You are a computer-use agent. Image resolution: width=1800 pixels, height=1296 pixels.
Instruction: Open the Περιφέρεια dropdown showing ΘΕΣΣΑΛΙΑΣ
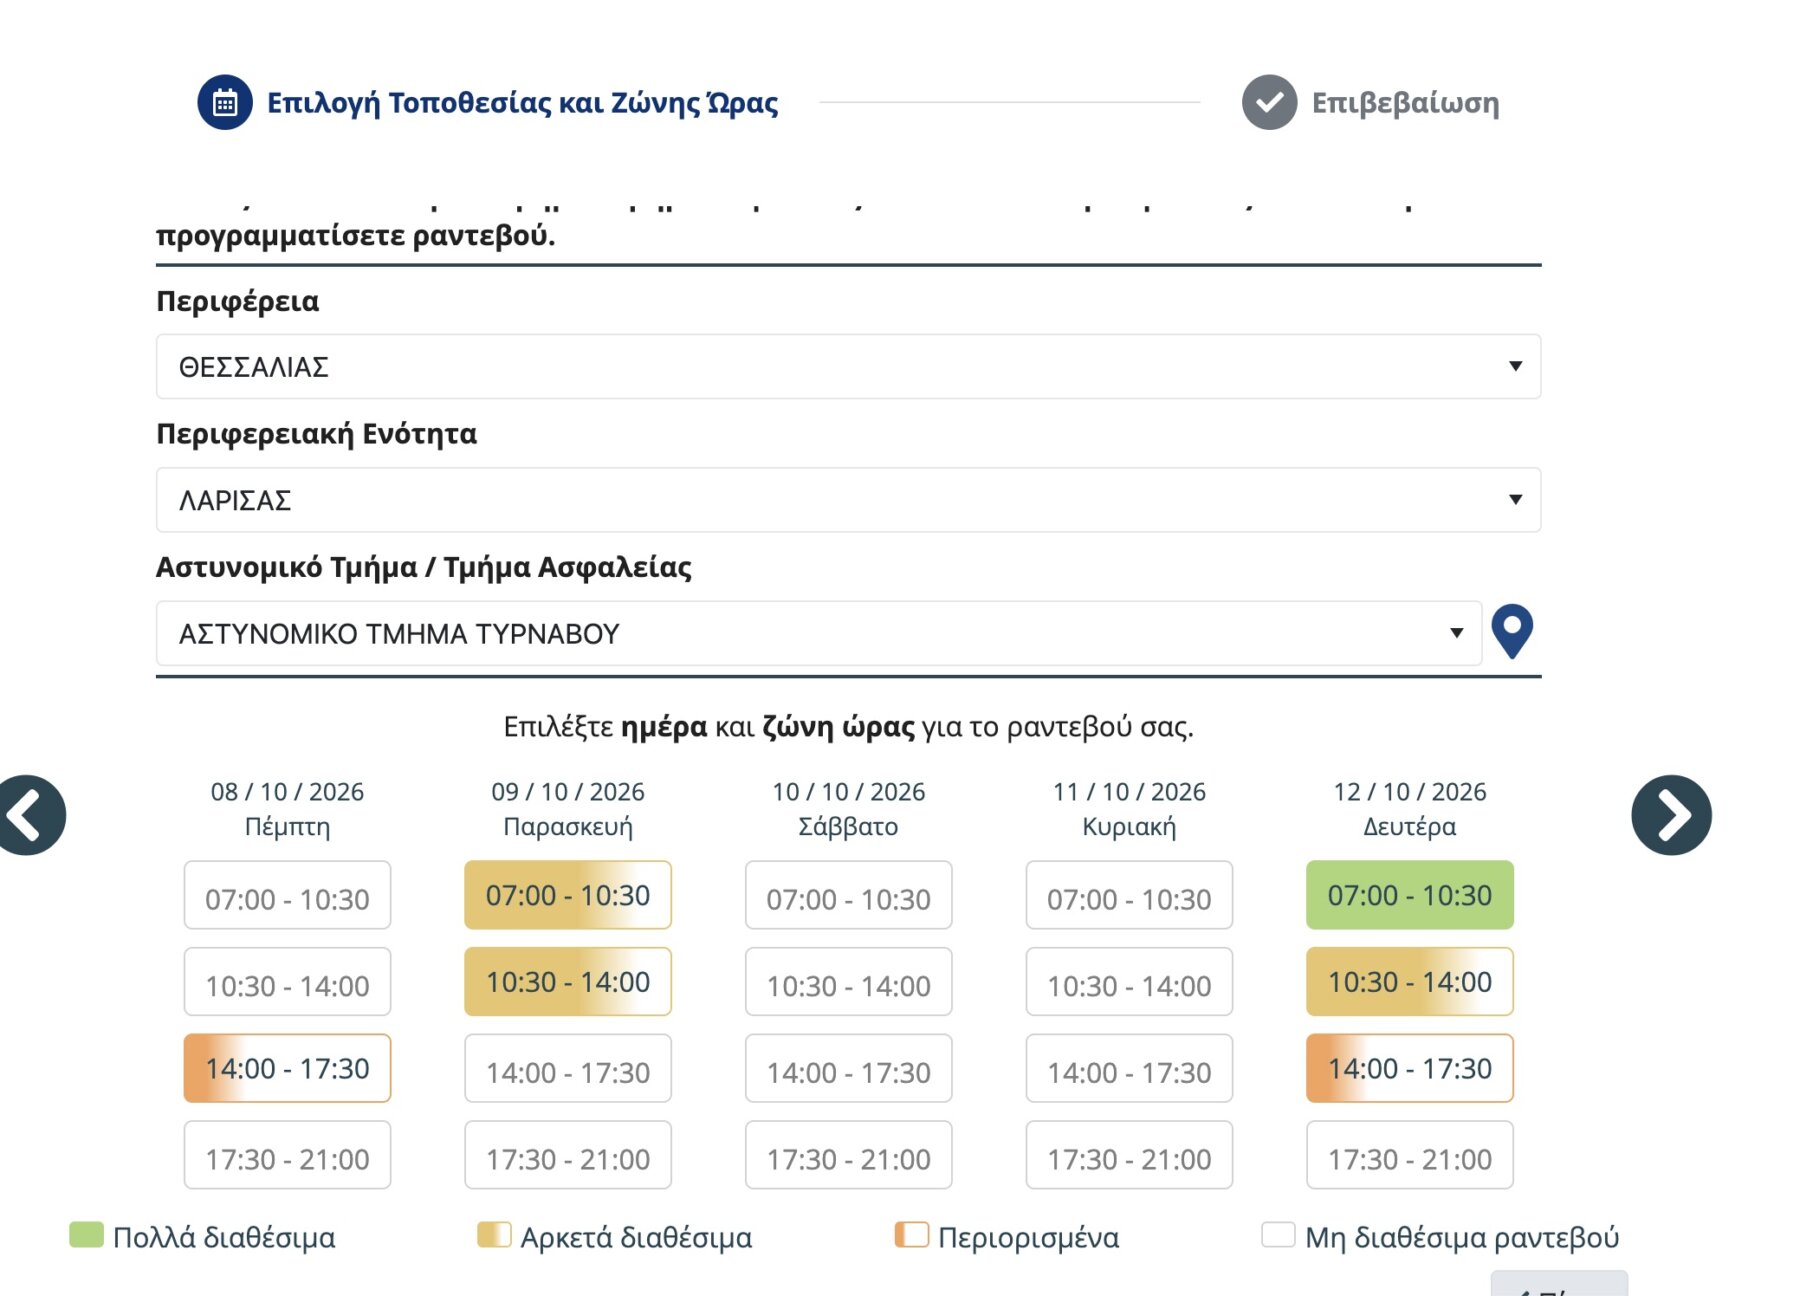point(848,366)
